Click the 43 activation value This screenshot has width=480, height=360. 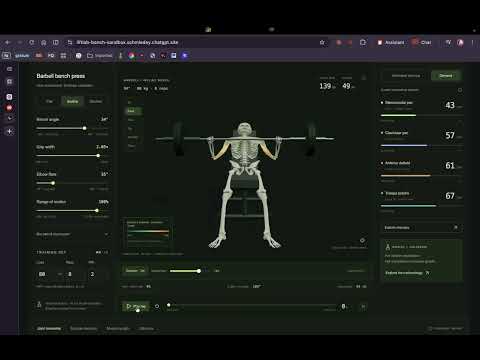click(x=450, y=105)
